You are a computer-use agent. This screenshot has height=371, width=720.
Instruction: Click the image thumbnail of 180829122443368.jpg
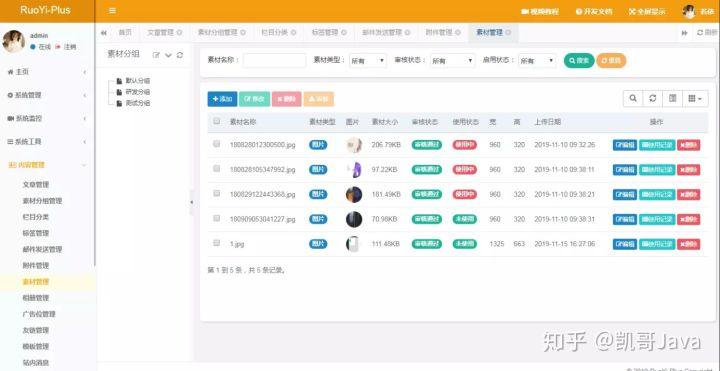click(354, 195)
